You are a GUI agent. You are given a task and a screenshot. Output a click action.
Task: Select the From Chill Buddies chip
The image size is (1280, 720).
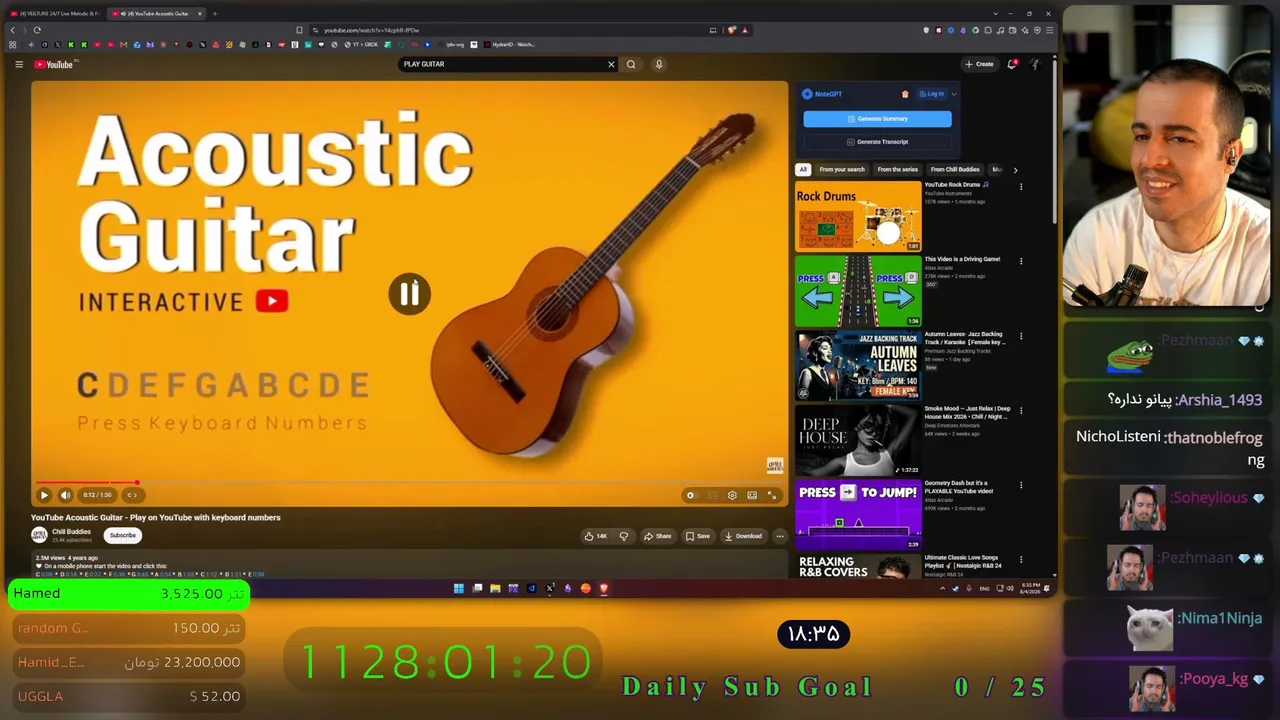point(955,170)
